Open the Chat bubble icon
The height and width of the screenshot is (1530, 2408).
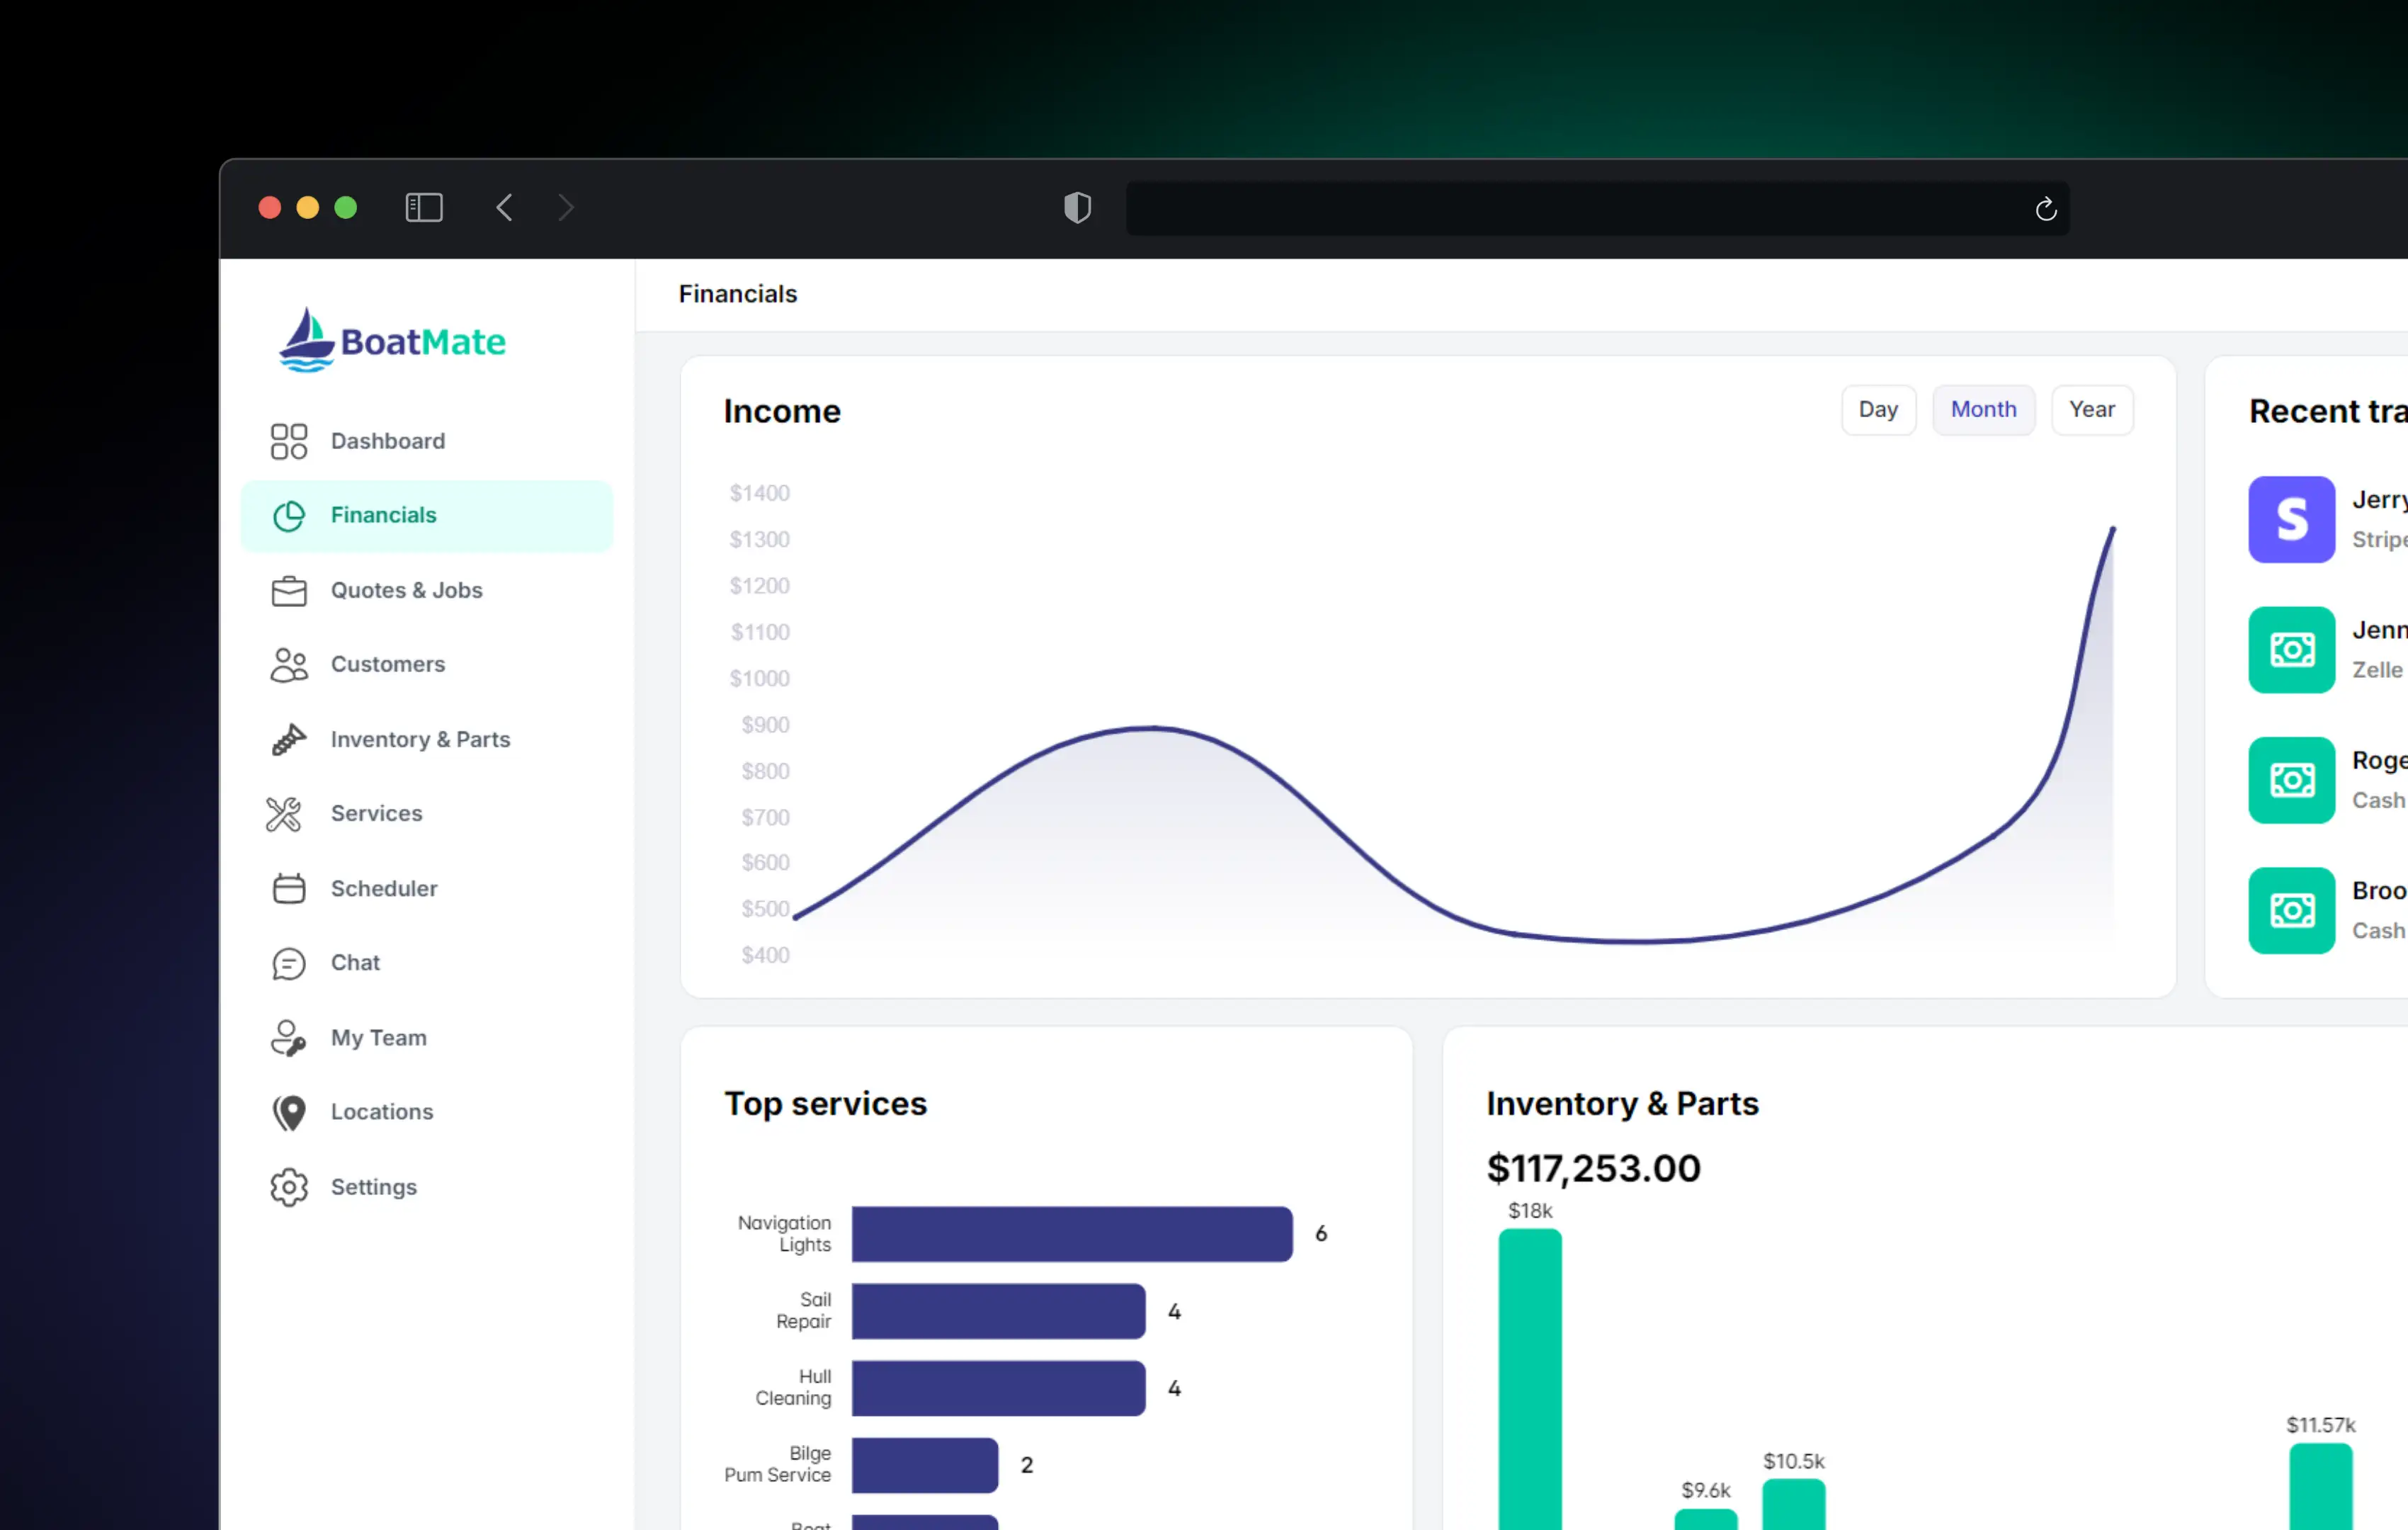point(288,963)
